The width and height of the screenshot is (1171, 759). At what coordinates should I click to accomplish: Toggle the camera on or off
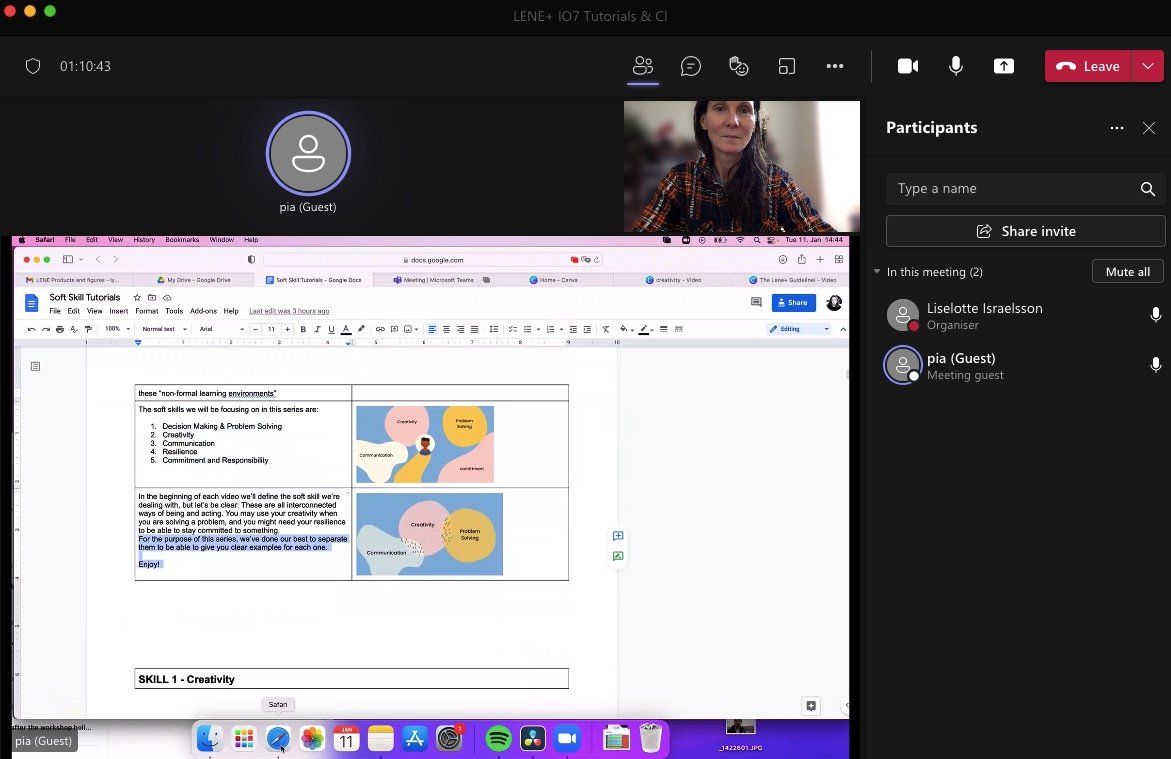(907, 66)
